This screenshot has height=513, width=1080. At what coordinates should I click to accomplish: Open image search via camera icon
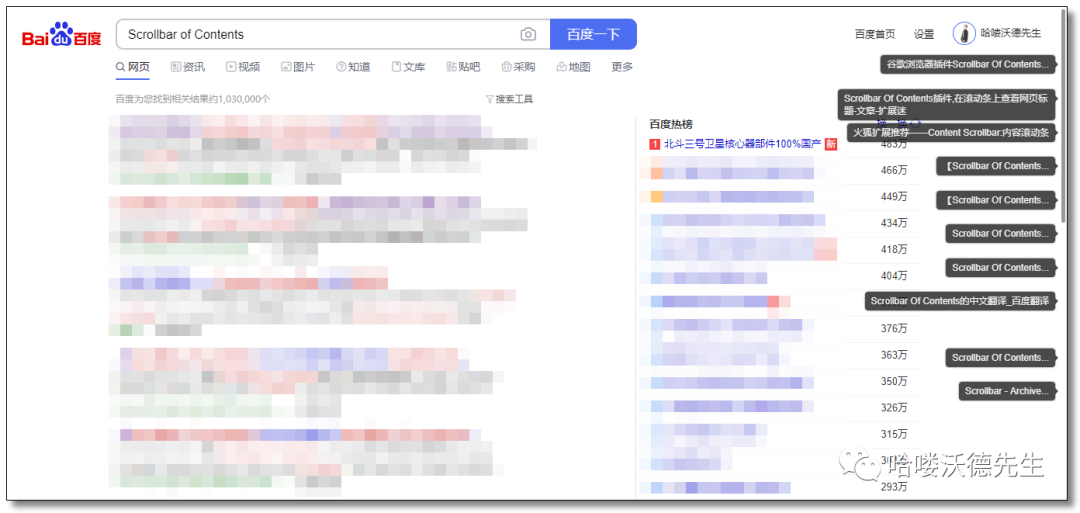coord(528,34)
